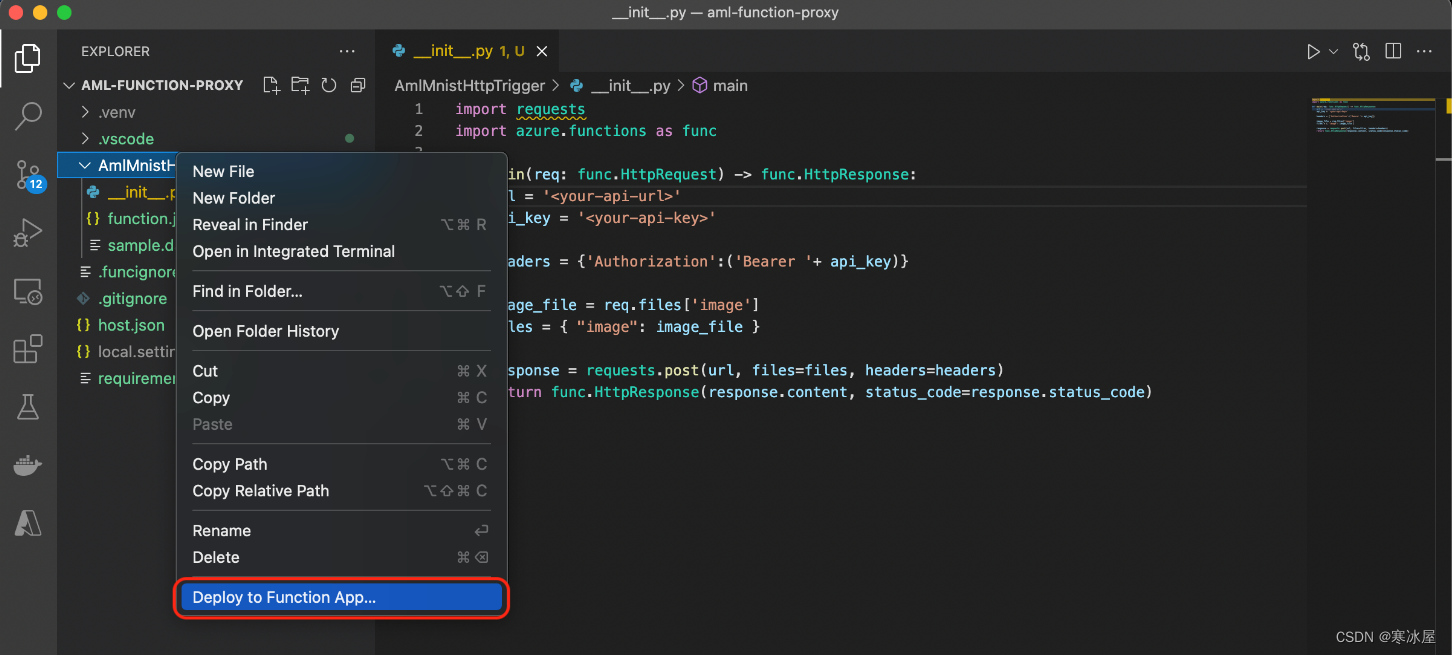This screenshot has height=655, width=1452.
Task: Choose Rename in context menu
Action: (341, 531)
